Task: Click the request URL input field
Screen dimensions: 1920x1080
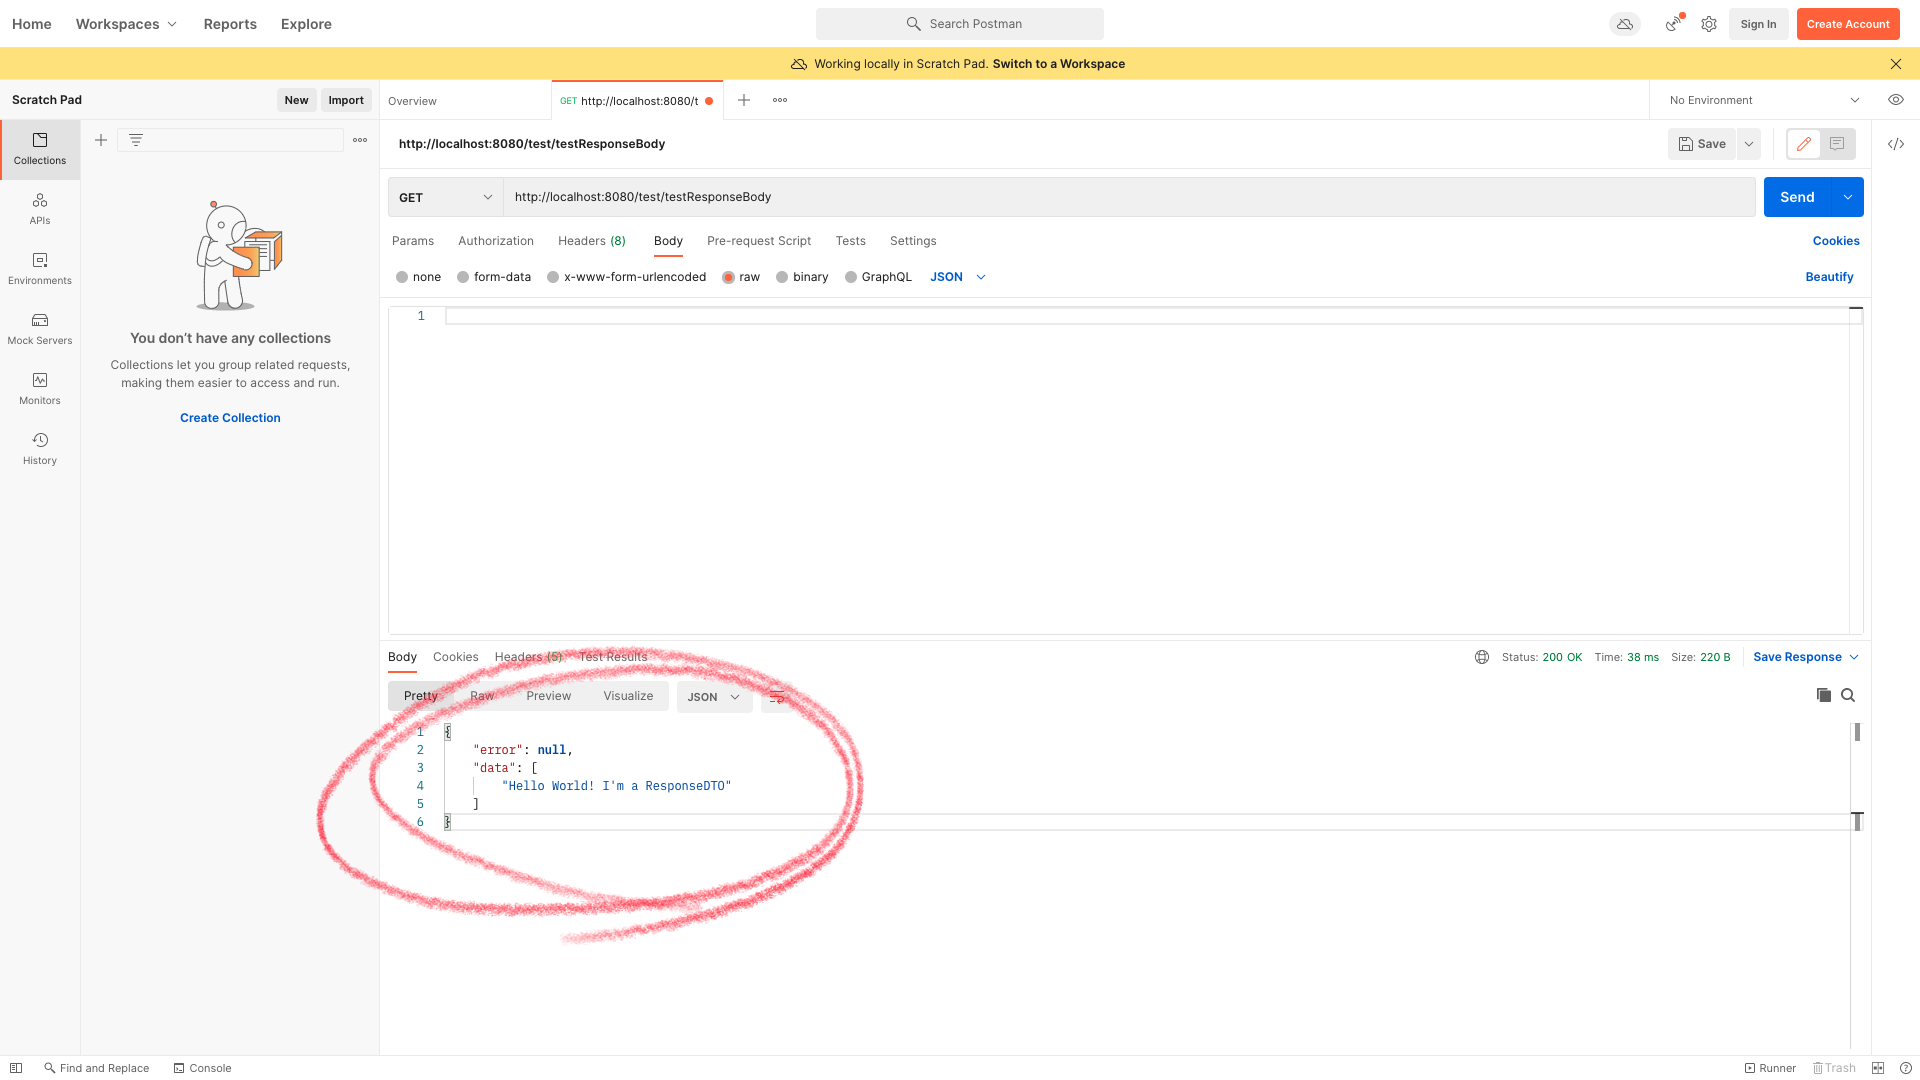Action: point(1128,197)
